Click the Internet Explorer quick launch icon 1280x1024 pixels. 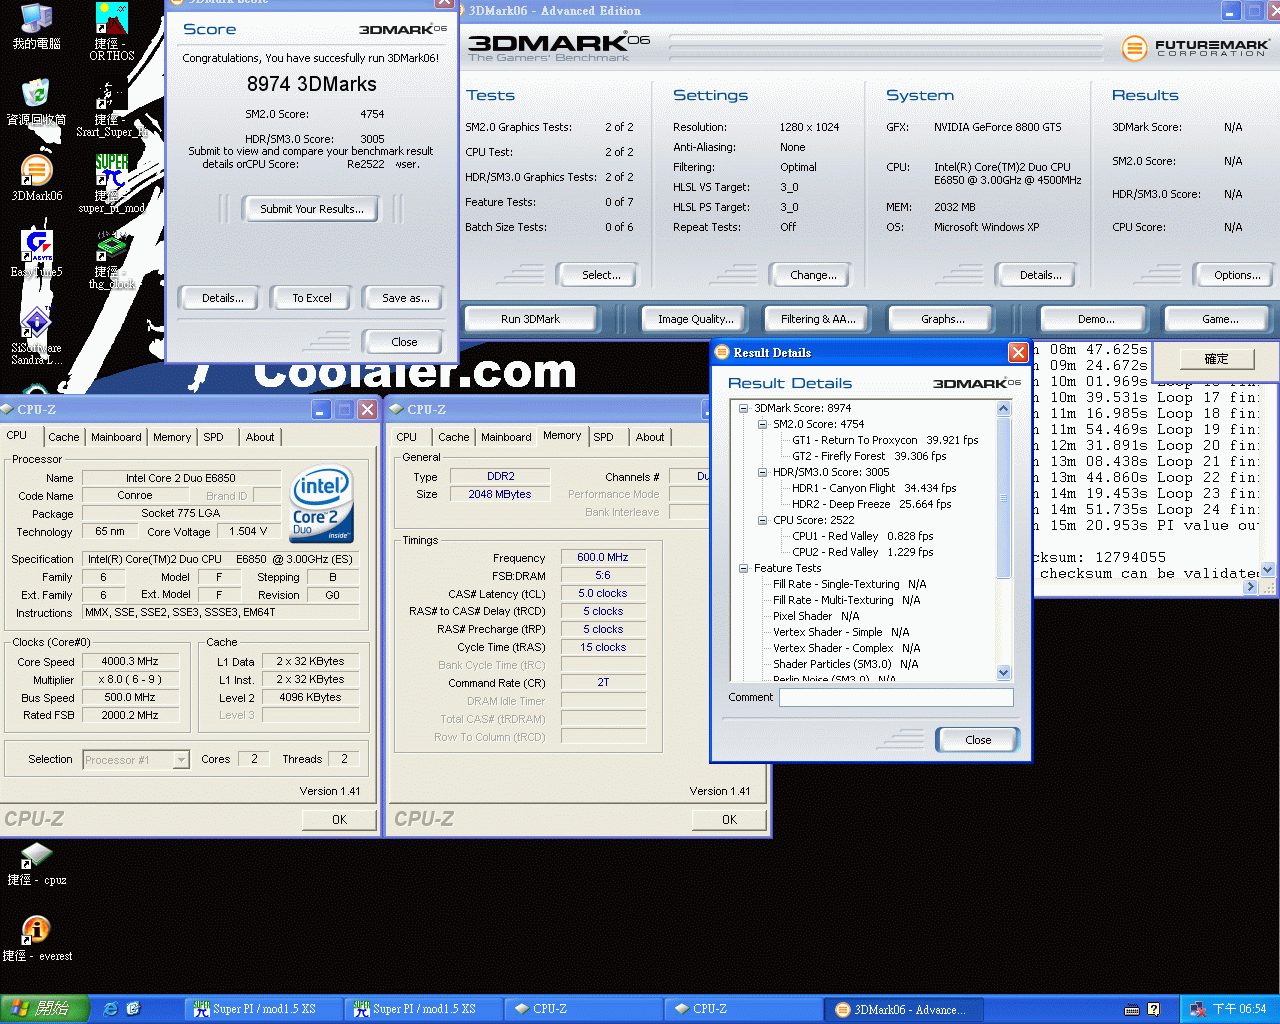click(x=110, y=1009)
